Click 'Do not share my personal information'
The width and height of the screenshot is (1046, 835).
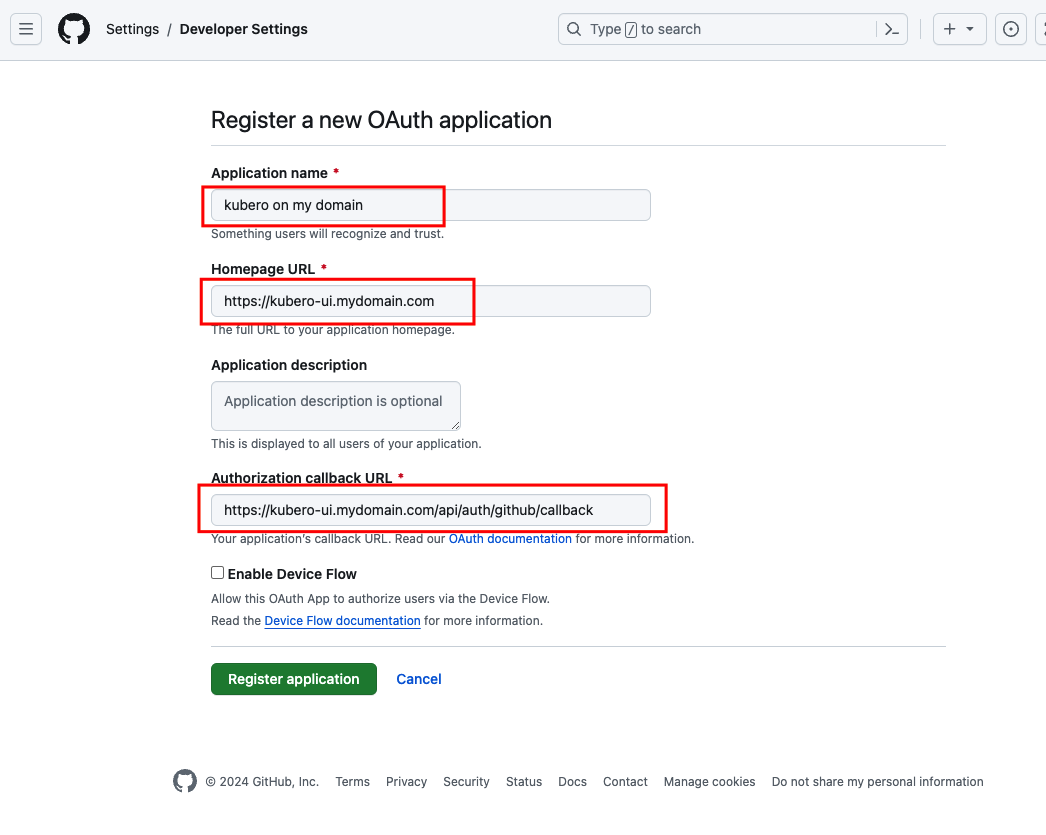[x=877, y=782]
